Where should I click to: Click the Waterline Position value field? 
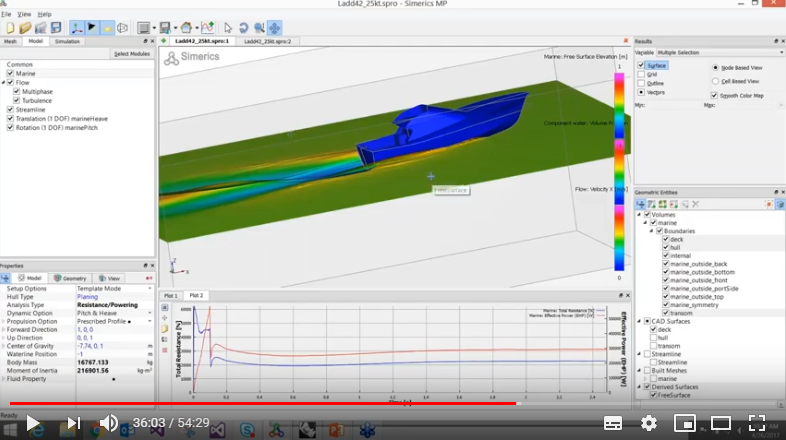click(x=114, y=354)
